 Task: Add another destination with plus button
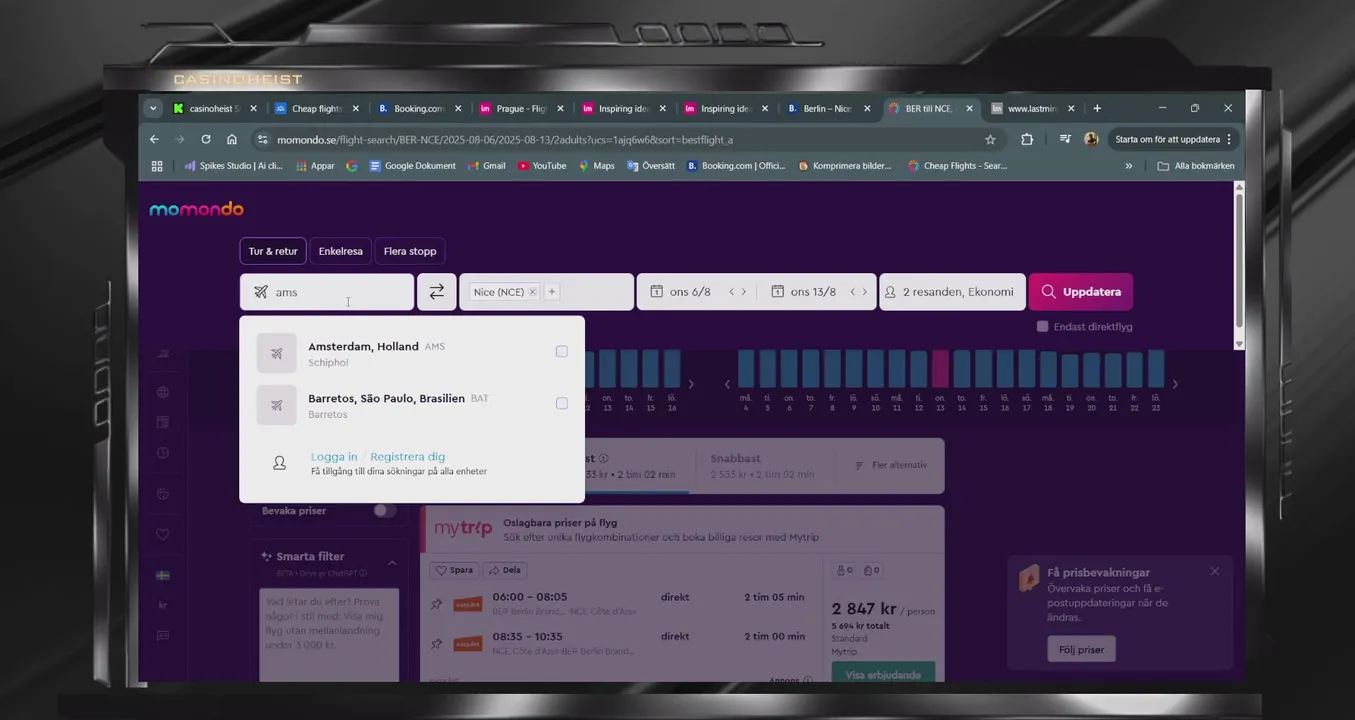(552, 292)
